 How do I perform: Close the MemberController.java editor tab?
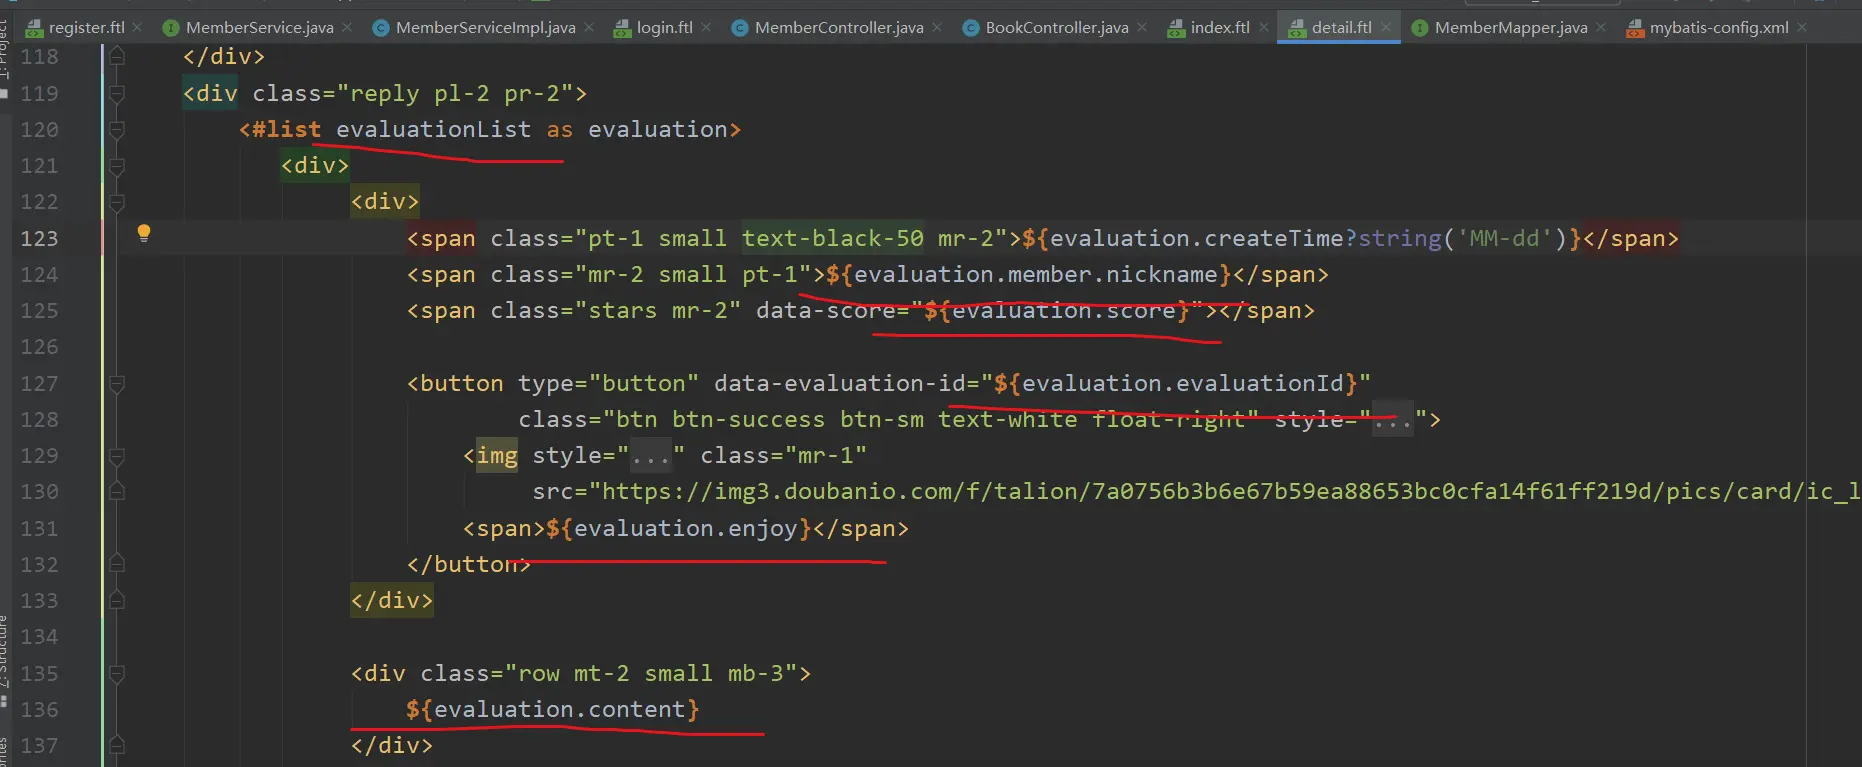tap(937, 27)
